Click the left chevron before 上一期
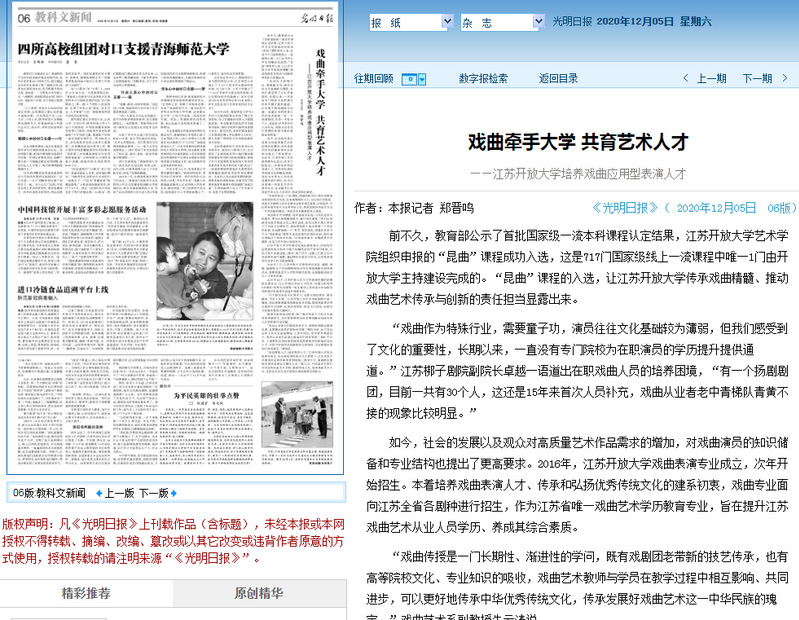Viewport: 799px width, 620px height. tap(685, 78)
